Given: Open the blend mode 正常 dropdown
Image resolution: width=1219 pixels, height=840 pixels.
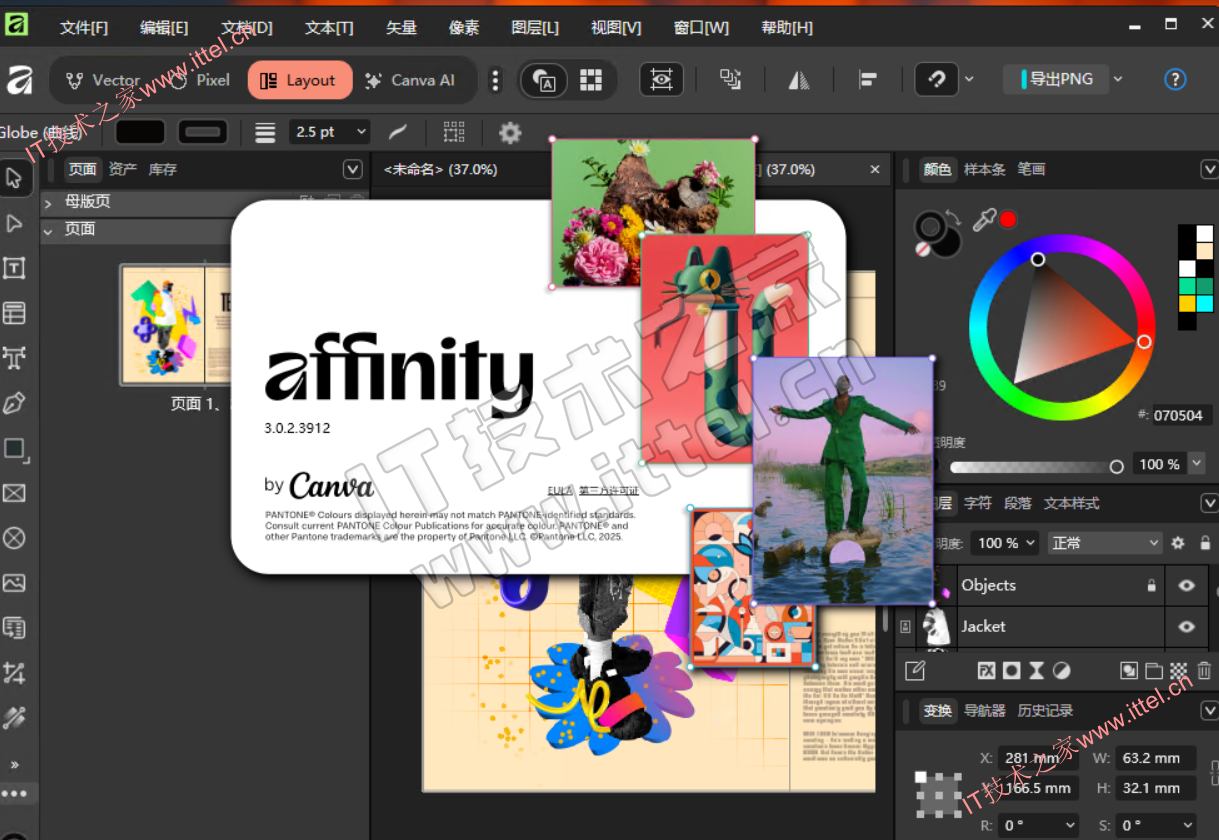Looking at the screenshot, I should click(x=1104, y=543).
